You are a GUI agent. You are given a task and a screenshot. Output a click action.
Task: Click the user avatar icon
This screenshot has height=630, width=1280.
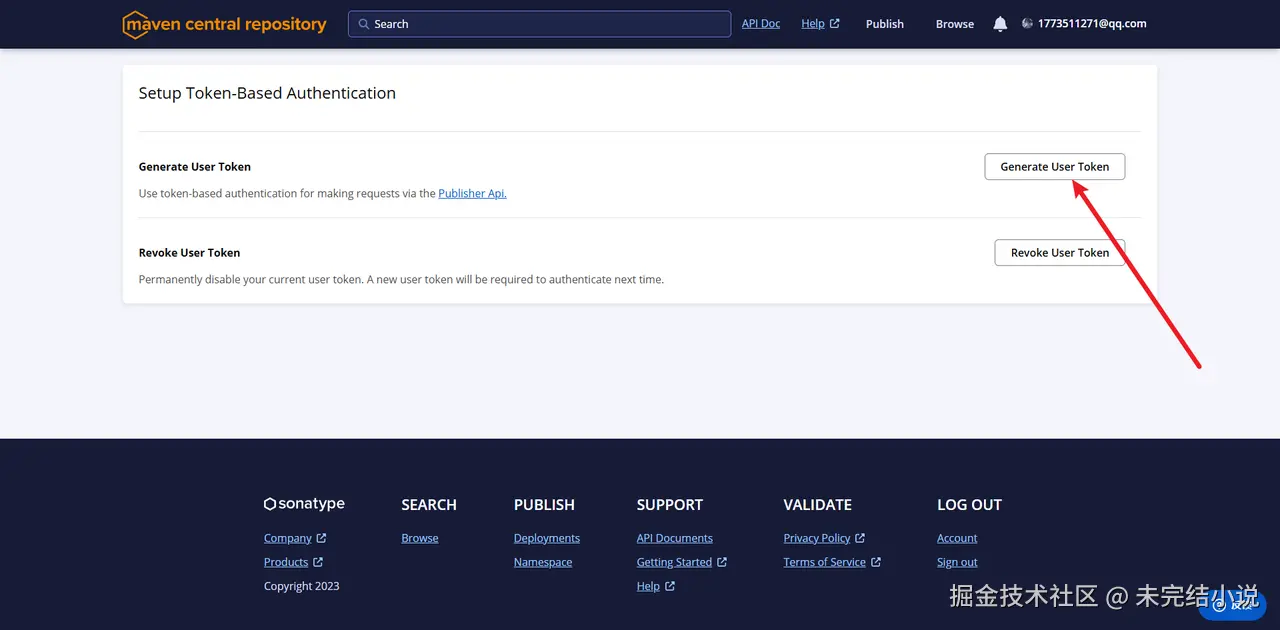point(1027,23)
